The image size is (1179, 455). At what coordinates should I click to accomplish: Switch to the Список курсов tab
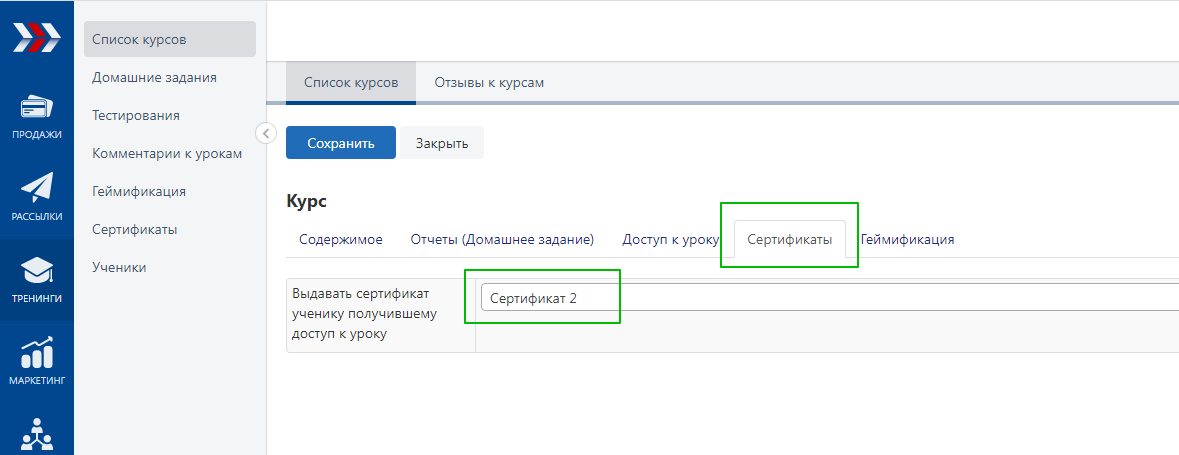350,83
